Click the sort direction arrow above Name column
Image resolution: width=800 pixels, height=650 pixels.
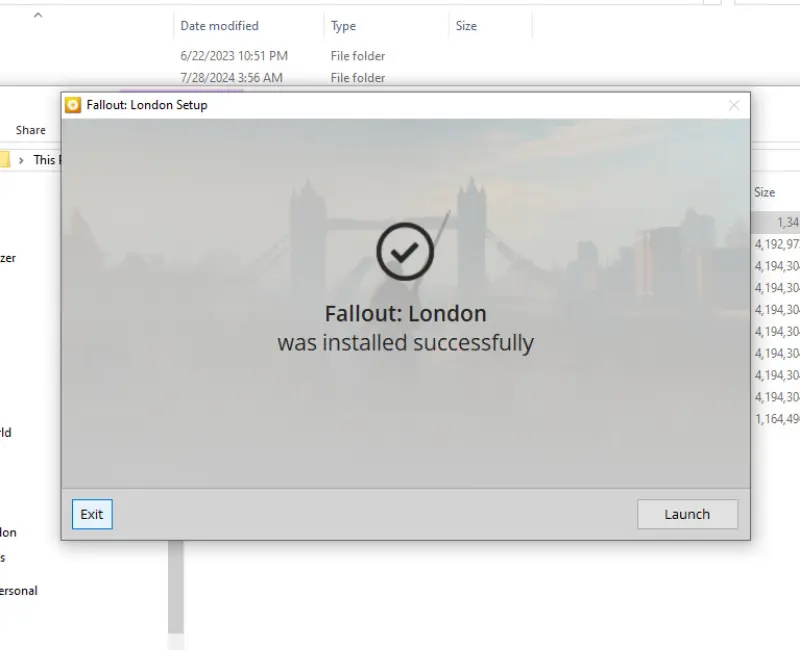(x=38, y=15)
